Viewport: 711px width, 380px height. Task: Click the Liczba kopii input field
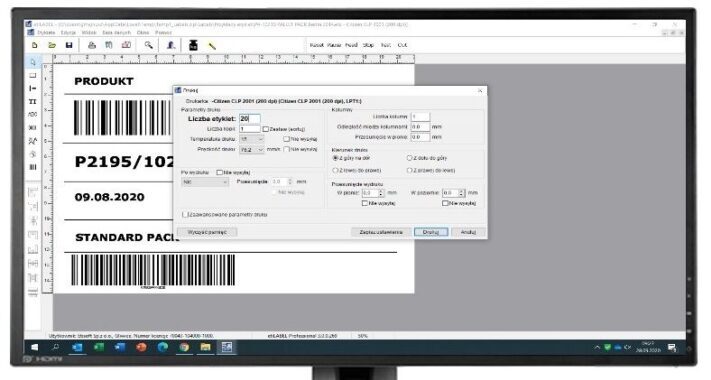tap(249, 129)
